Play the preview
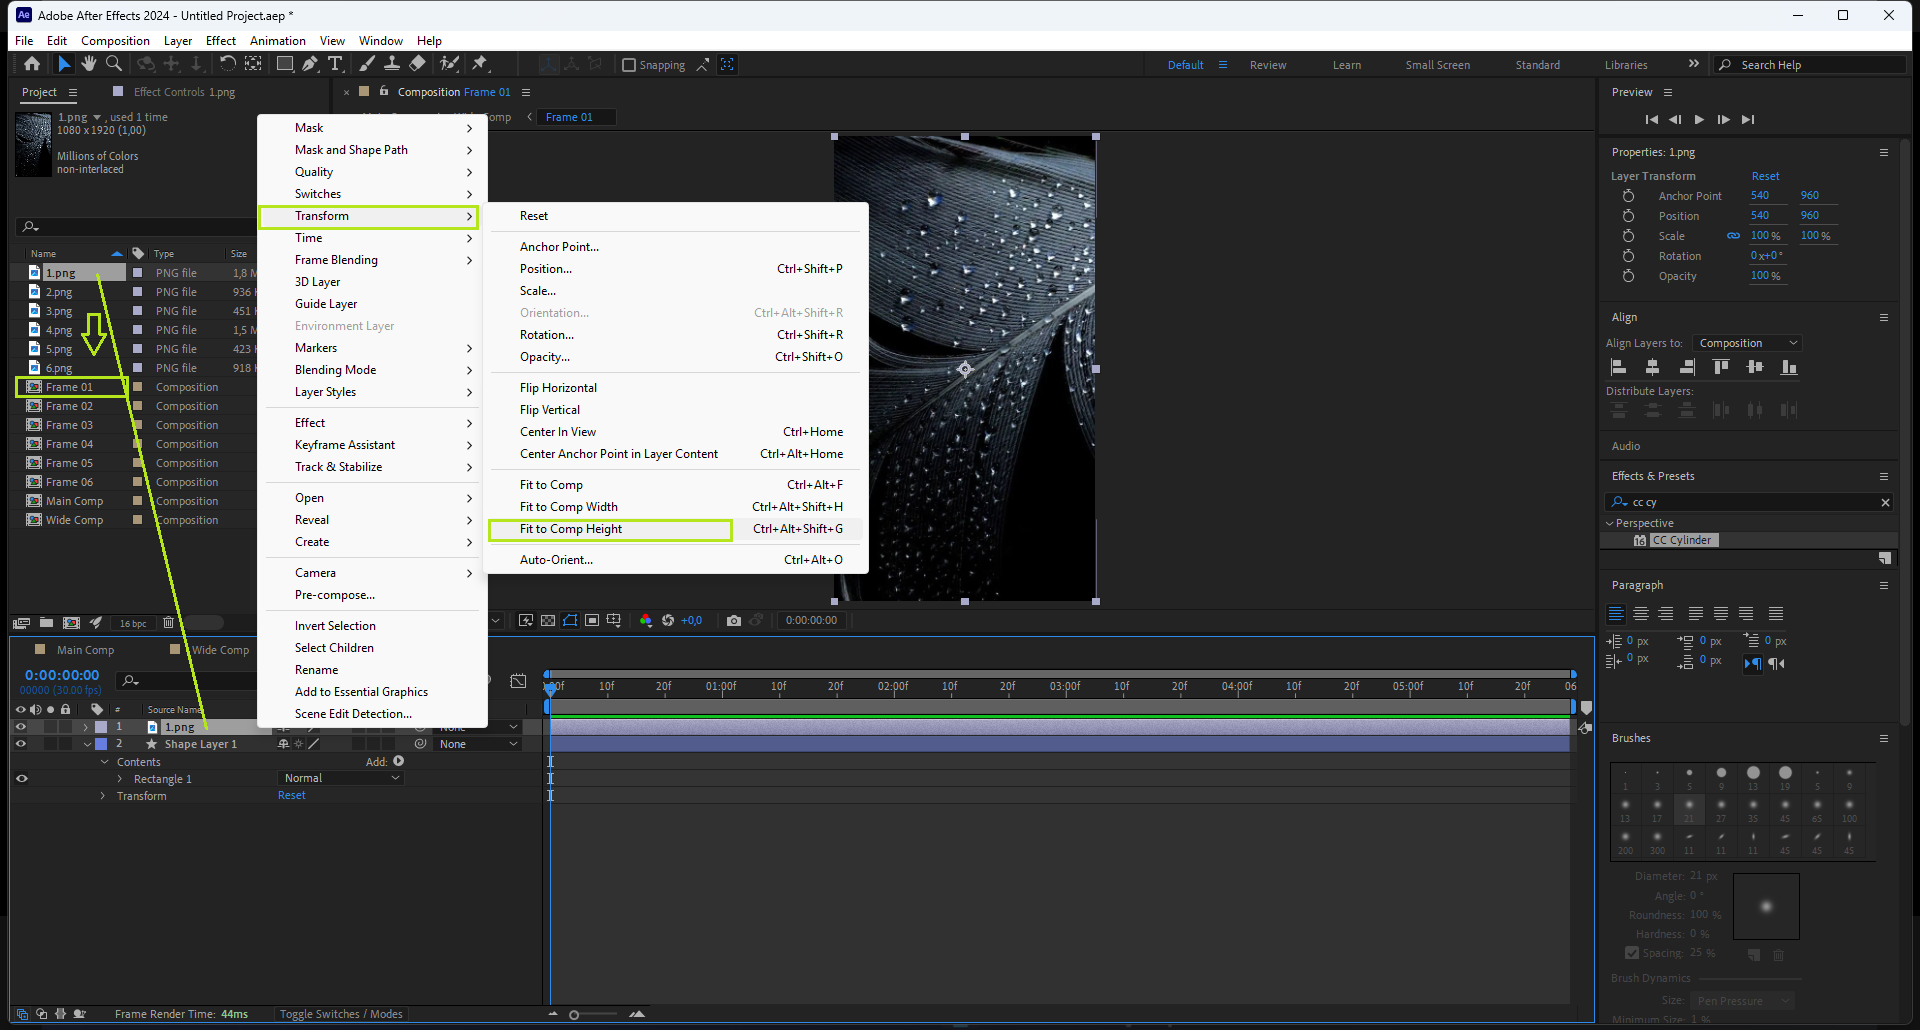Viewport: 1920px width, 1030px height. click(1699, 120)
